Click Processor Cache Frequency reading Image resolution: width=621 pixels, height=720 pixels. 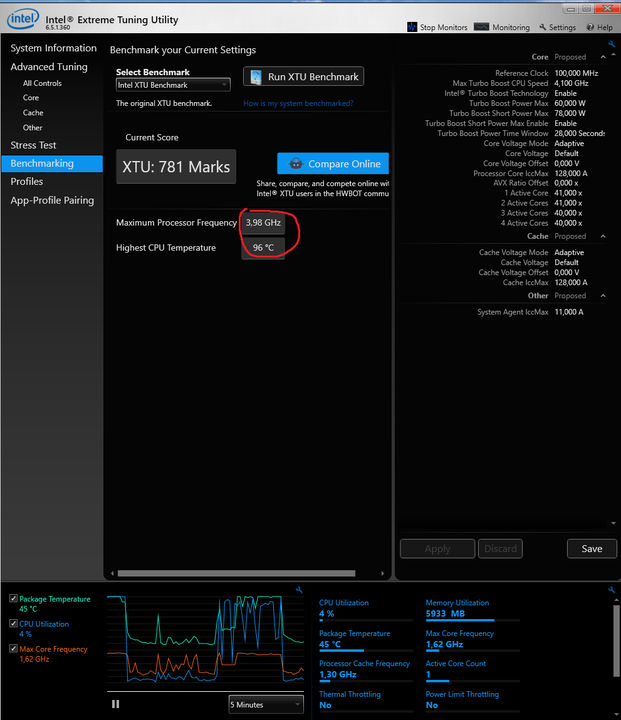click(x=338, y=674)
